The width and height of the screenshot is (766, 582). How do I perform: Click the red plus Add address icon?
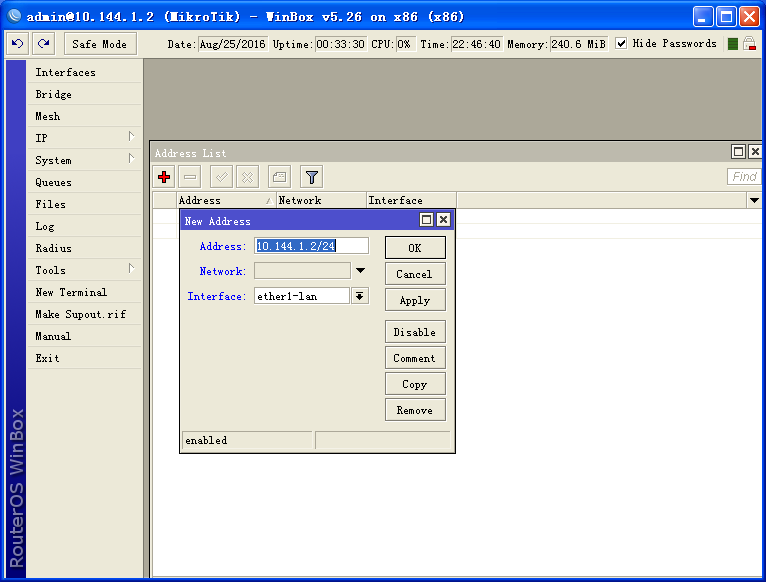point(164,177)
